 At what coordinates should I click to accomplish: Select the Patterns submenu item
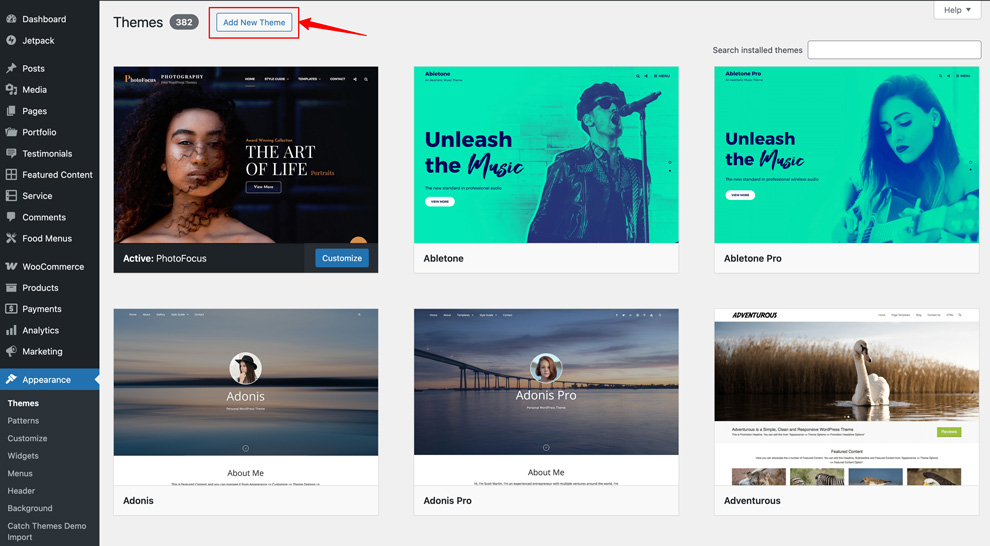(x=23, y=421)
